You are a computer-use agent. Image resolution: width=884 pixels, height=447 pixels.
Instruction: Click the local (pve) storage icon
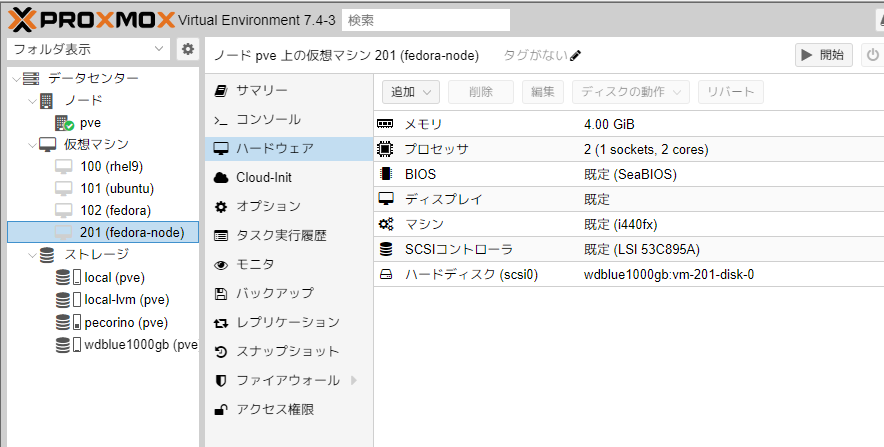(x=68, y=277)
